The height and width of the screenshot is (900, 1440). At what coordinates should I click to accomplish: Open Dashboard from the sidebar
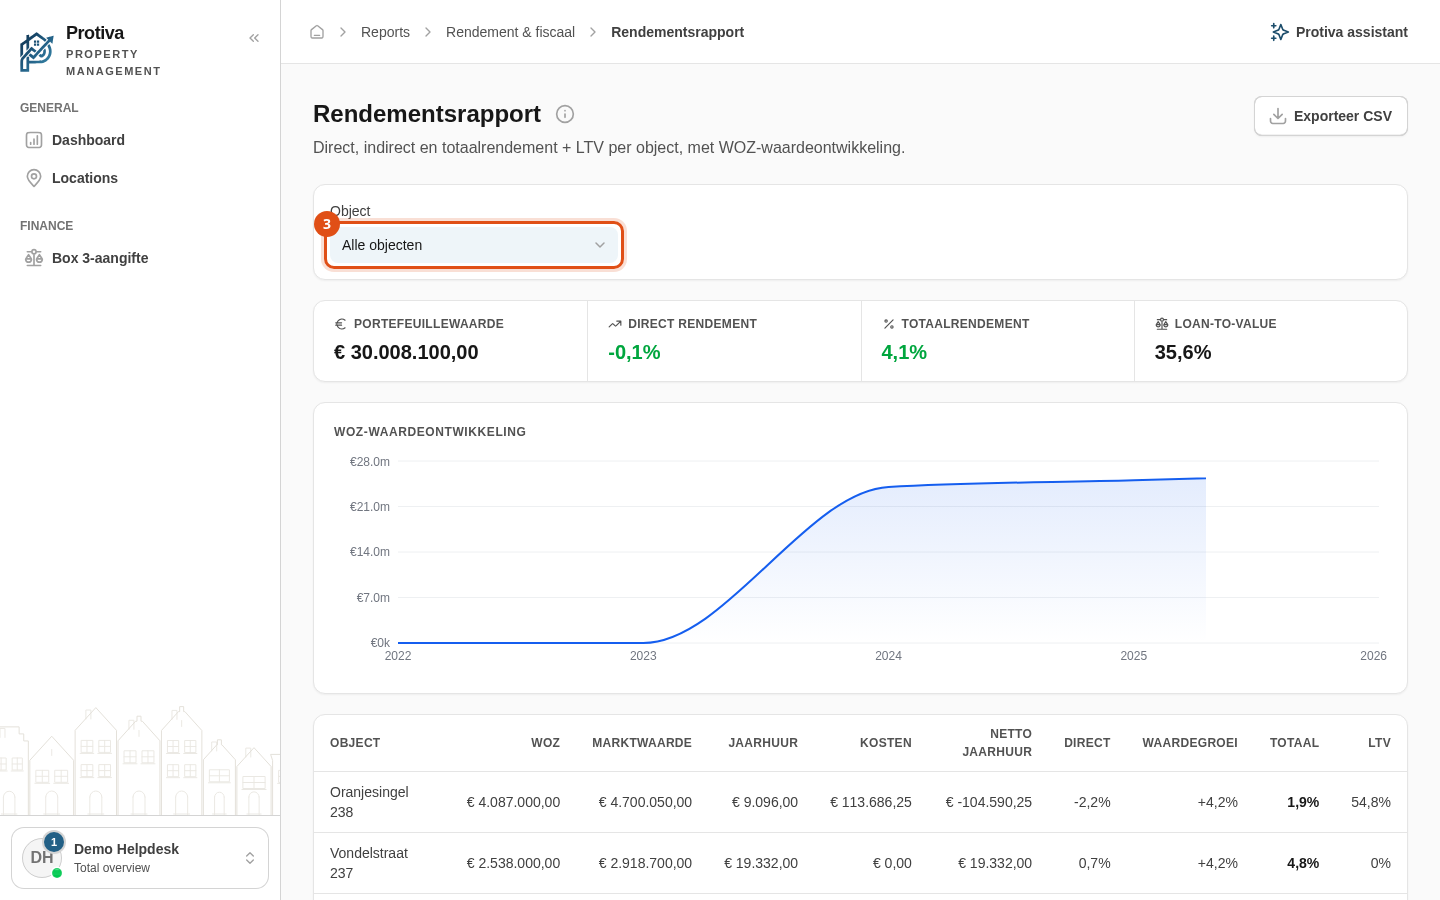click(140, 140)
